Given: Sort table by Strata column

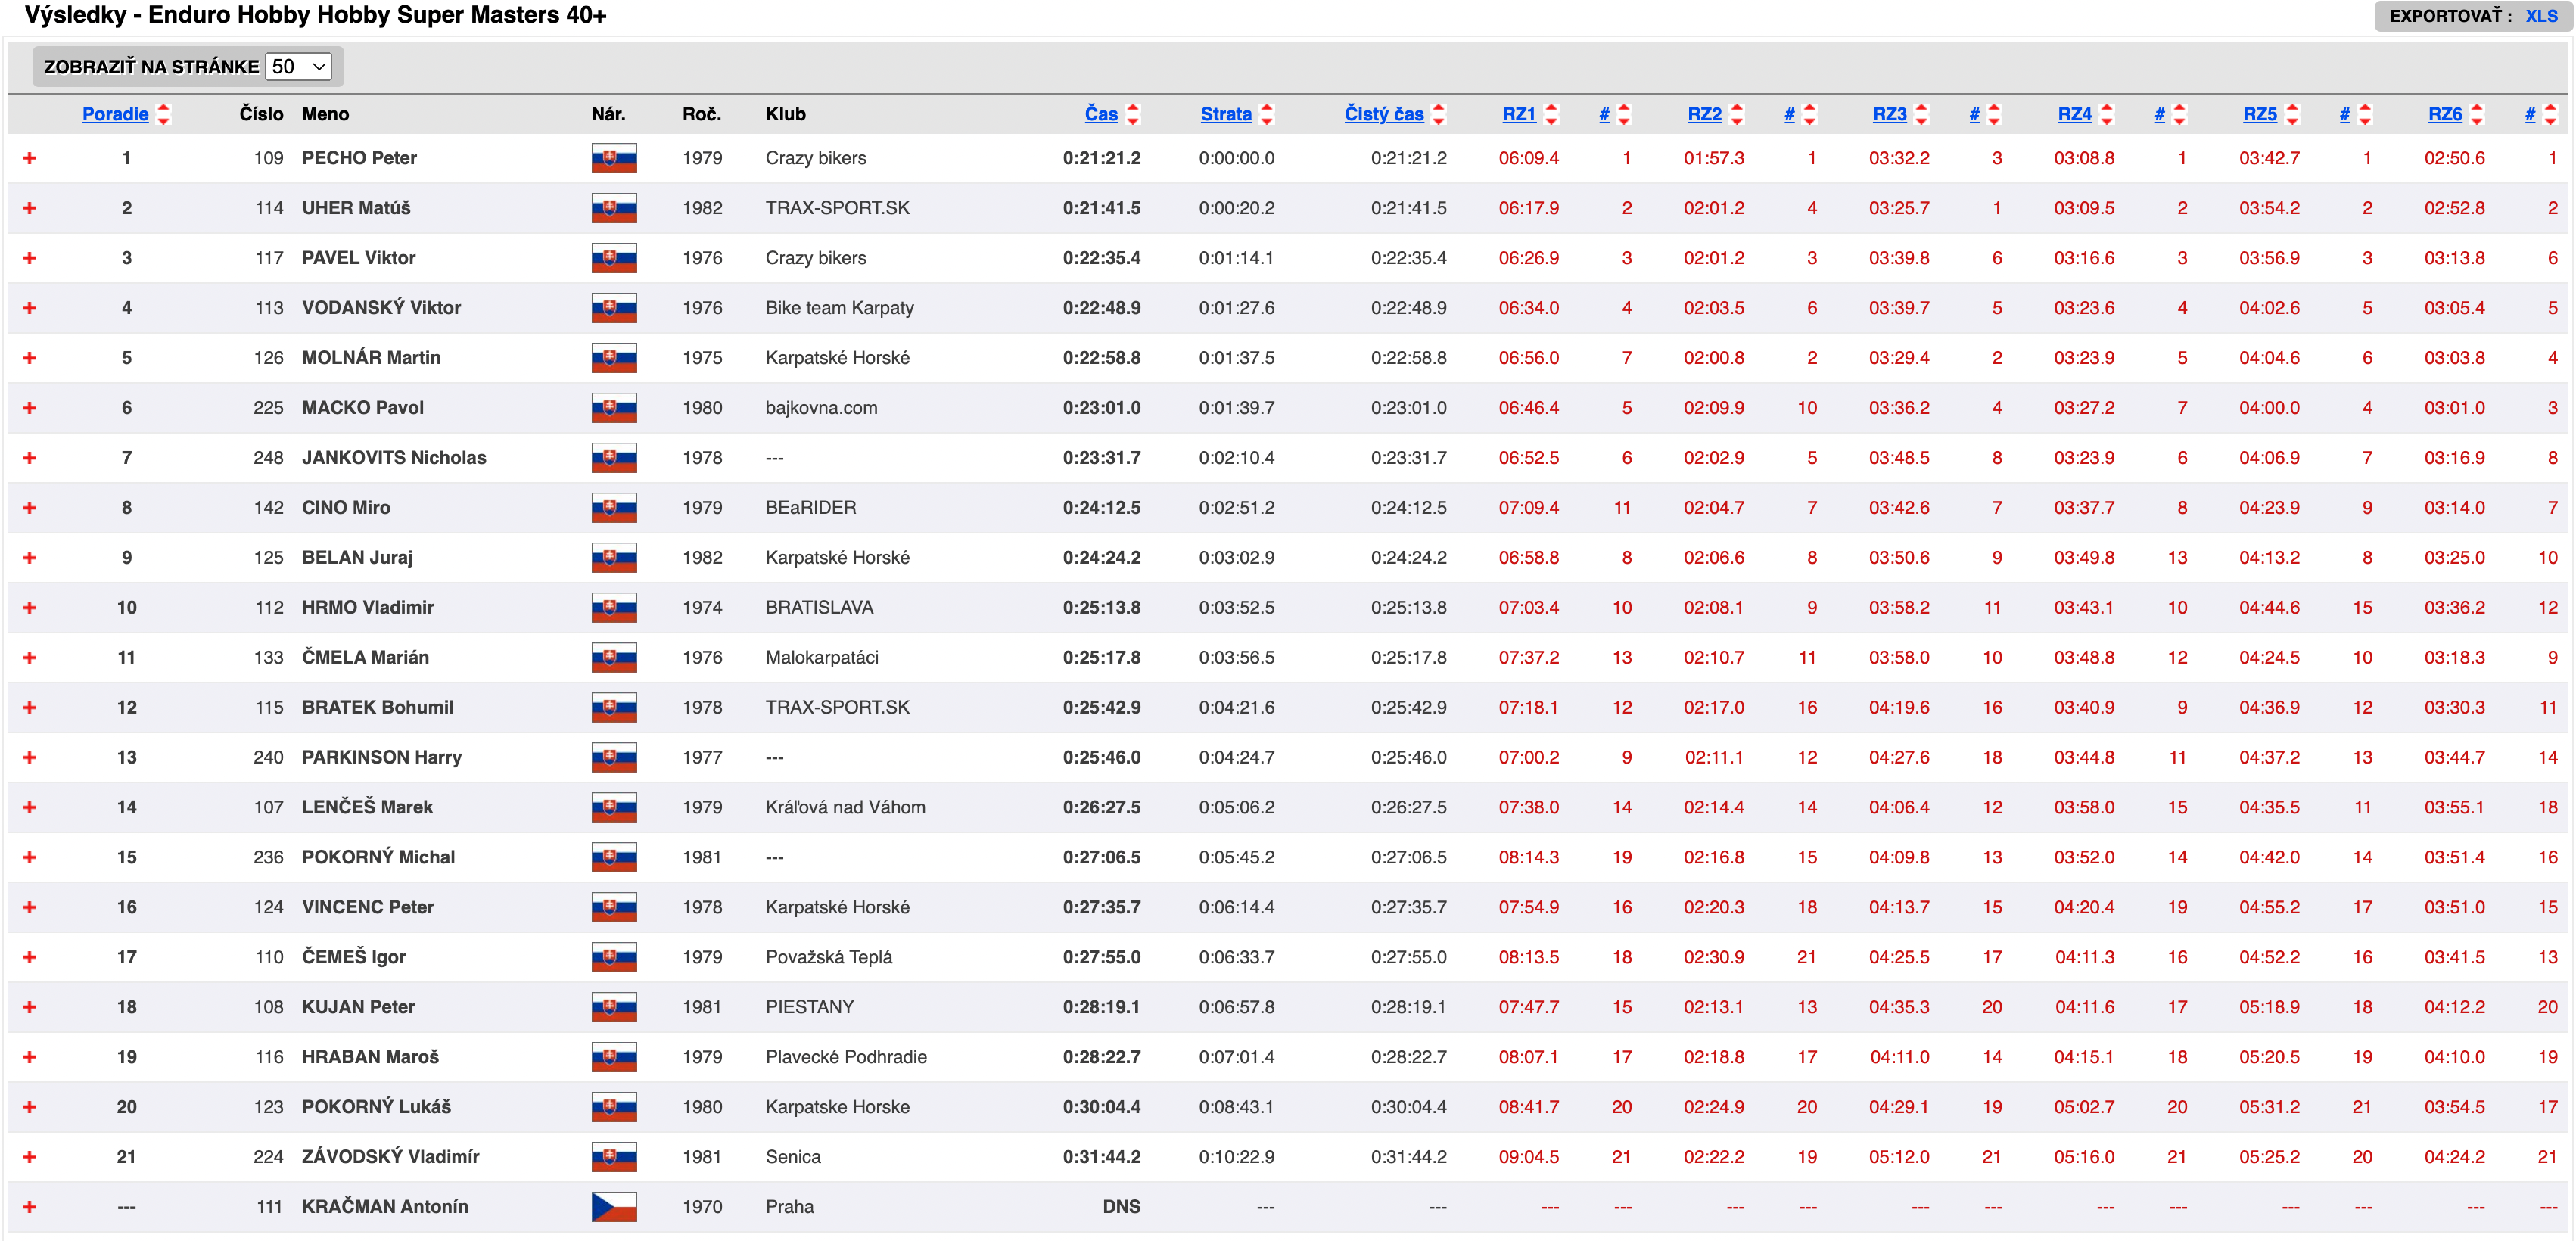Looking at the screenshot, I should [1226, 114].
